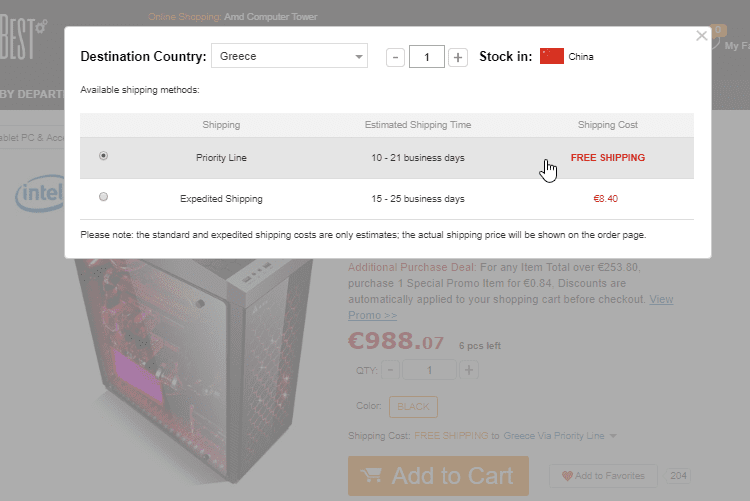
Task: Choose the BLACK color option
Action: tap(413, 407)
